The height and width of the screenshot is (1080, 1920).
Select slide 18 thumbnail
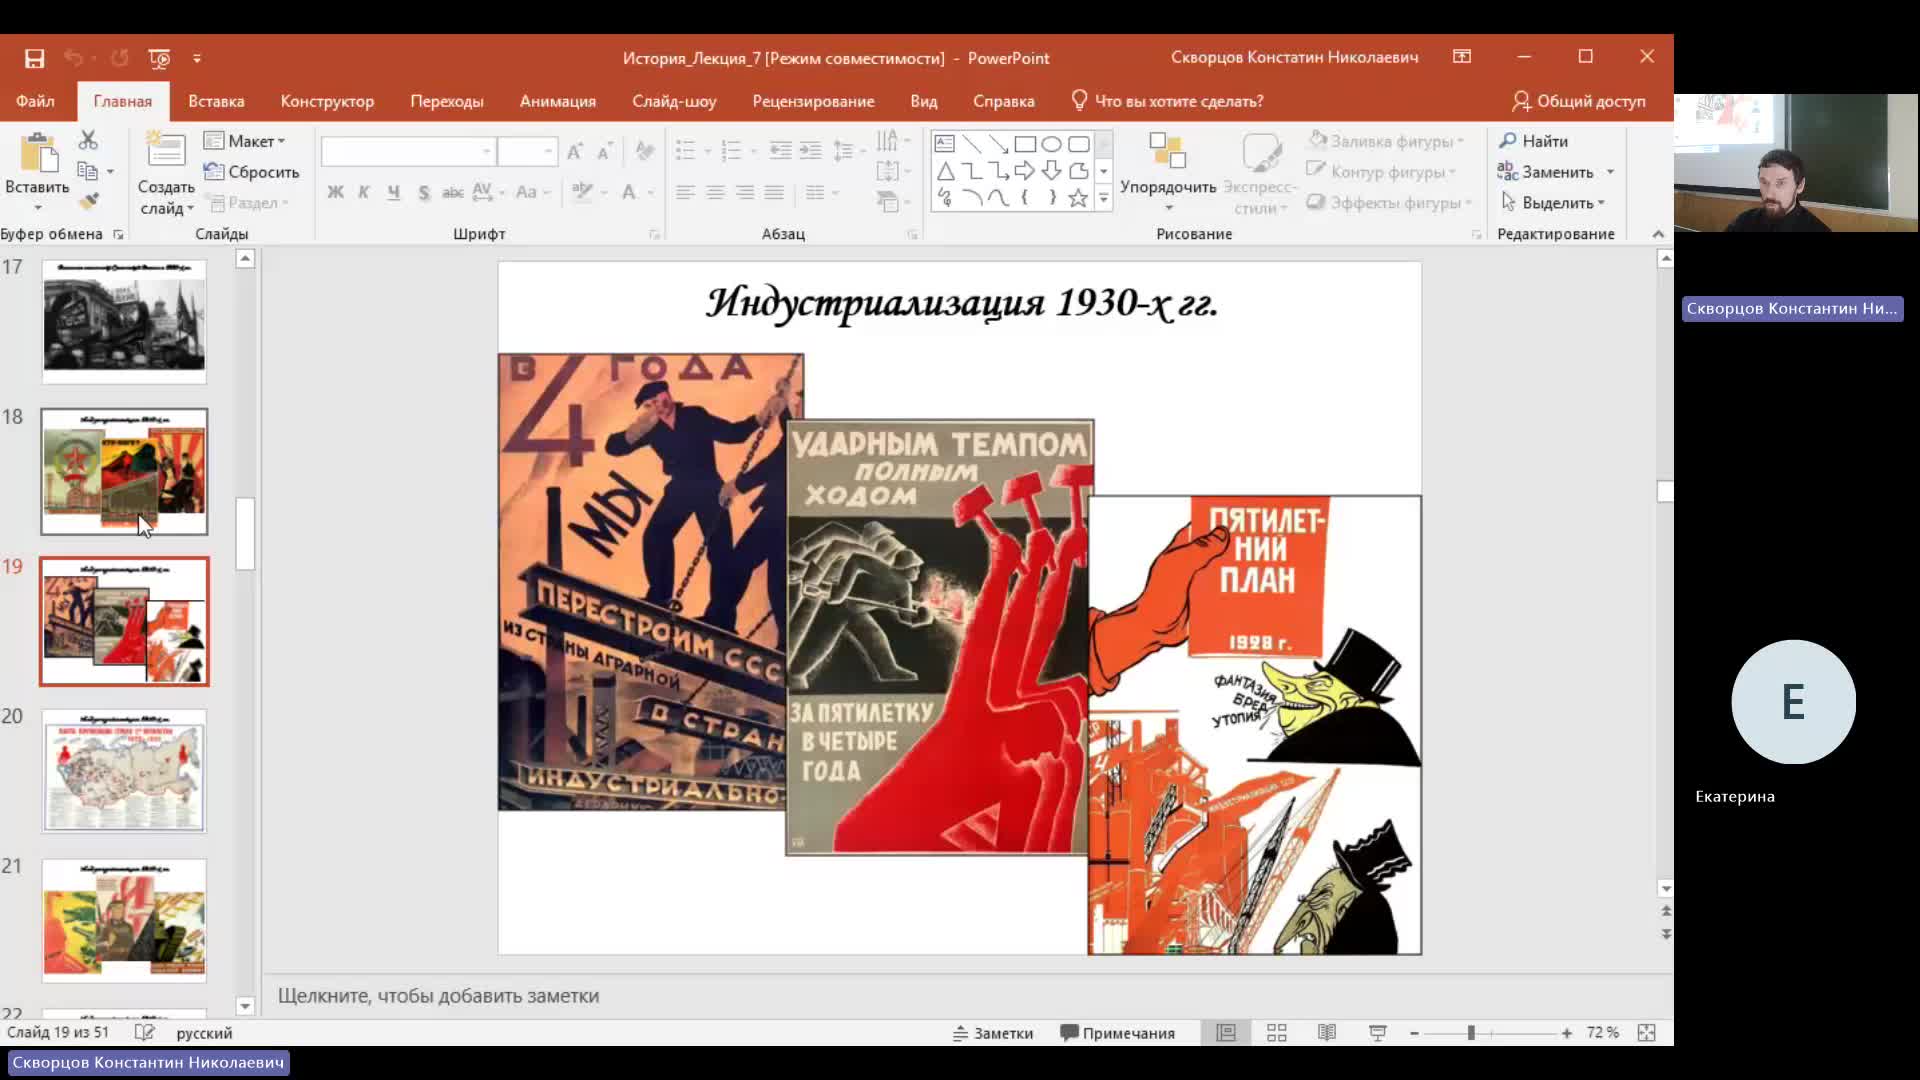click(124, 471)
